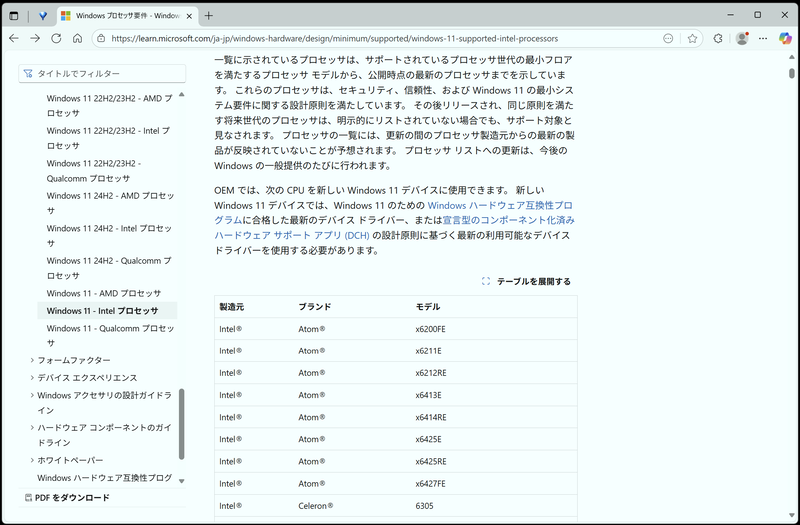The height and width of the screenshot is (525, 800).
Task: Select model cell x6425RE
Action: (431, 462)
